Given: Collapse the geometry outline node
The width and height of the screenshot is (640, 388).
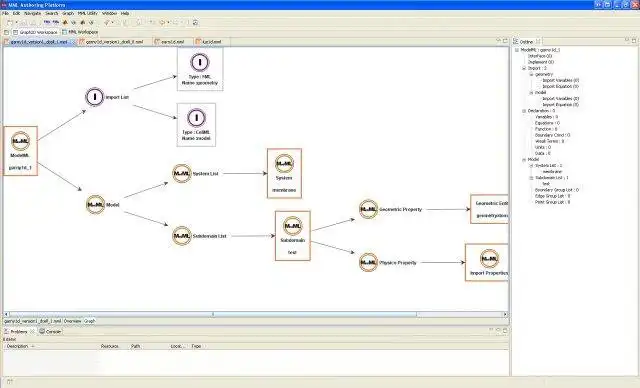Looking at the screenshot, I should (531, 74).
